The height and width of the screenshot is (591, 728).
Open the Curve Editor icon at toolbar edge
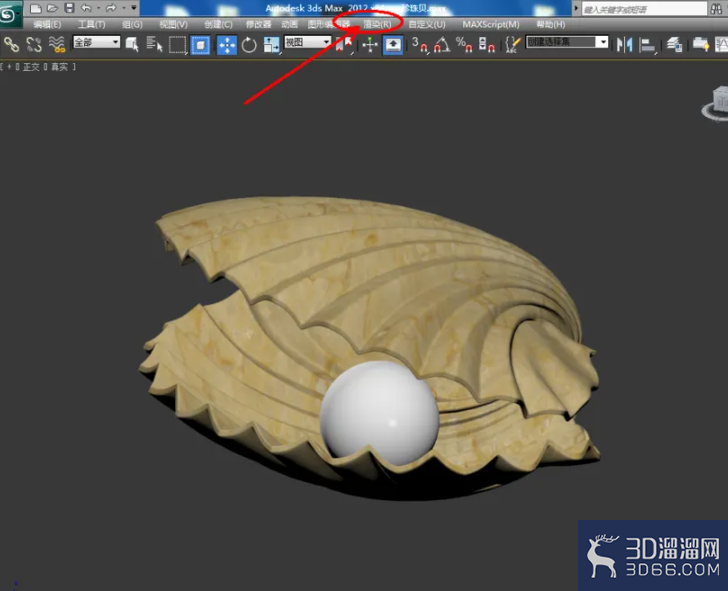point(722,45)
